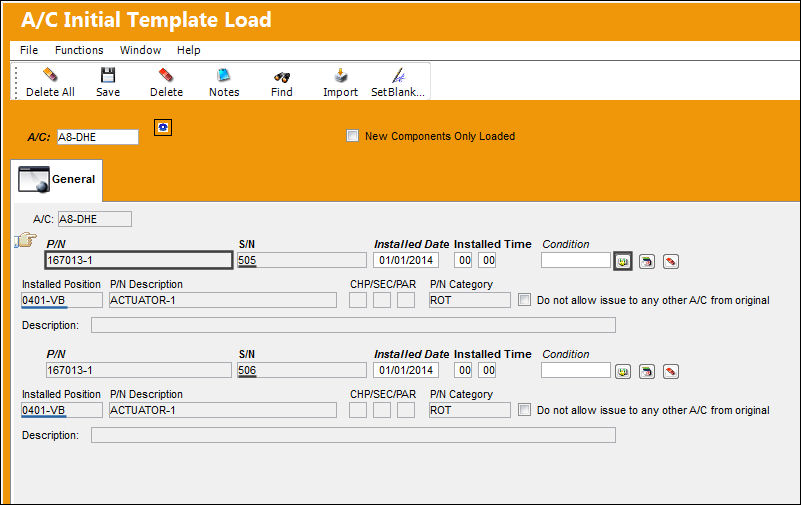Click the A/C lookup icon in header
The height and width of the screenshot is (505, 801).
163,127
